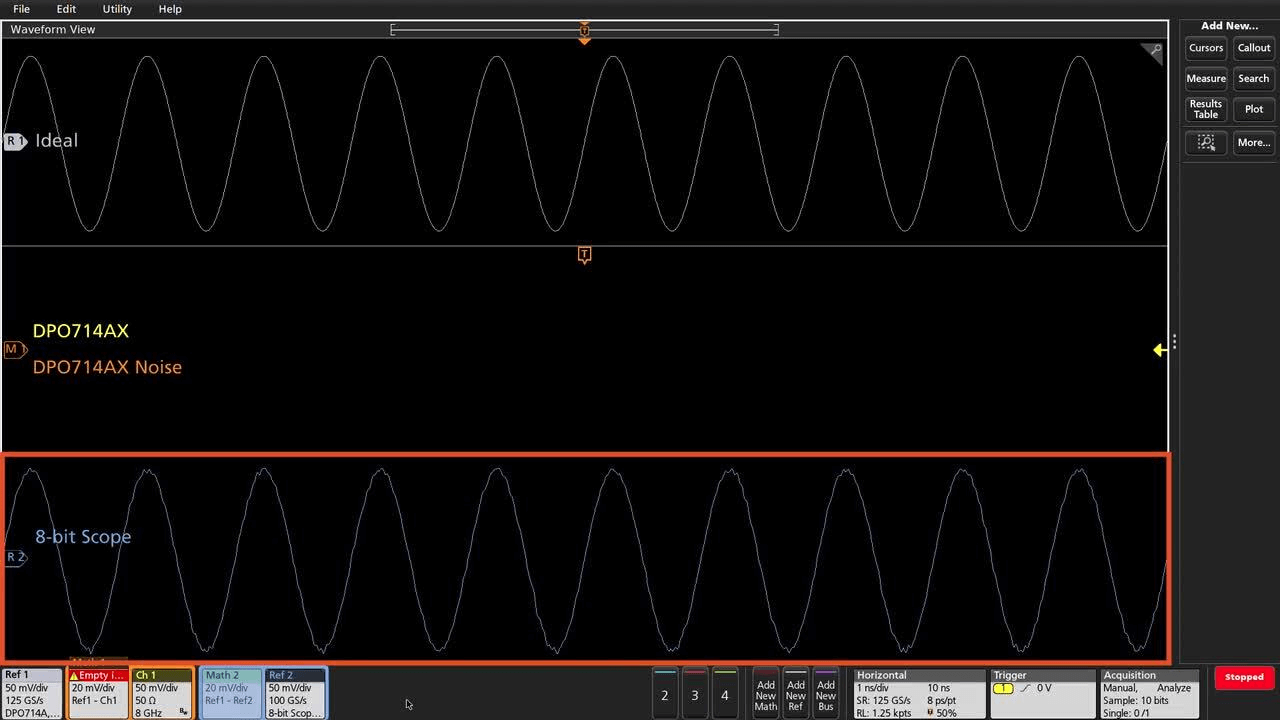Click More... in the Add New panel
Viewport: 1280px width, 720px height.
1253,142
